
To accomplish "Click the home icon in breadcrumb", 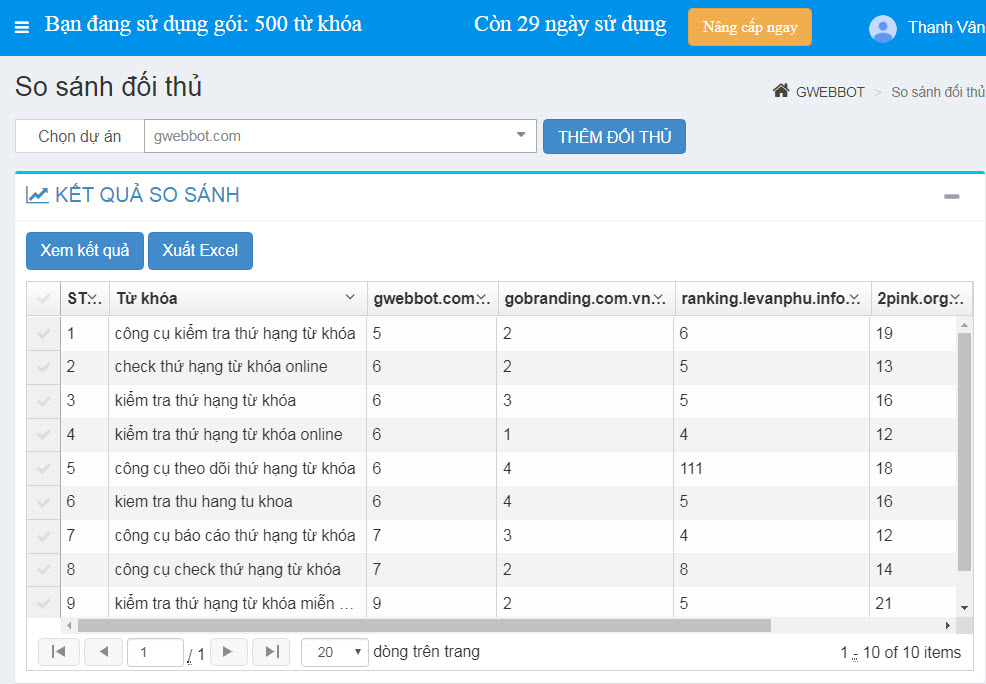I will [781, 91].
